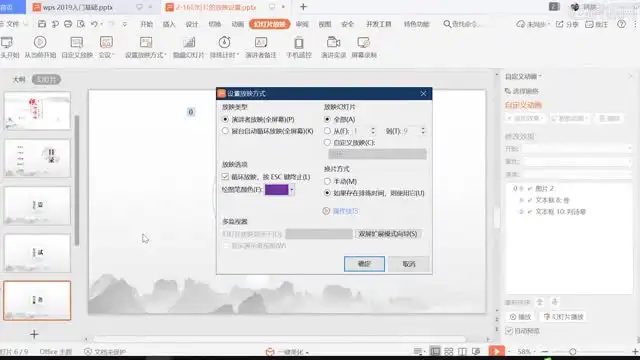640x360 pixels.
Task: Add a new slide with plus button
Action: click(34, 335)
